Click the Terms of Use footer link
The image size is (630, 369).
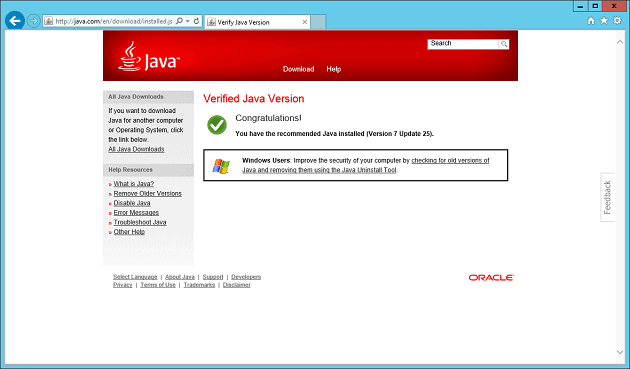[158, 285]
